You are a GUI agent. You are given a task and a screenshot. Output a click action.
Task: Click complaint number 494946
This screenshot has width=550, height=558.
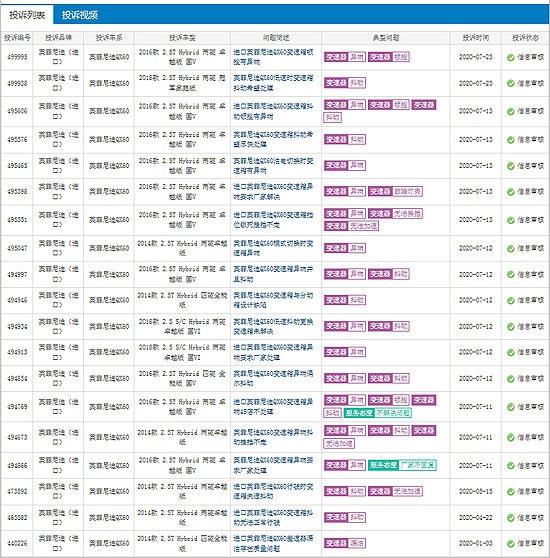tap(17, 300)
